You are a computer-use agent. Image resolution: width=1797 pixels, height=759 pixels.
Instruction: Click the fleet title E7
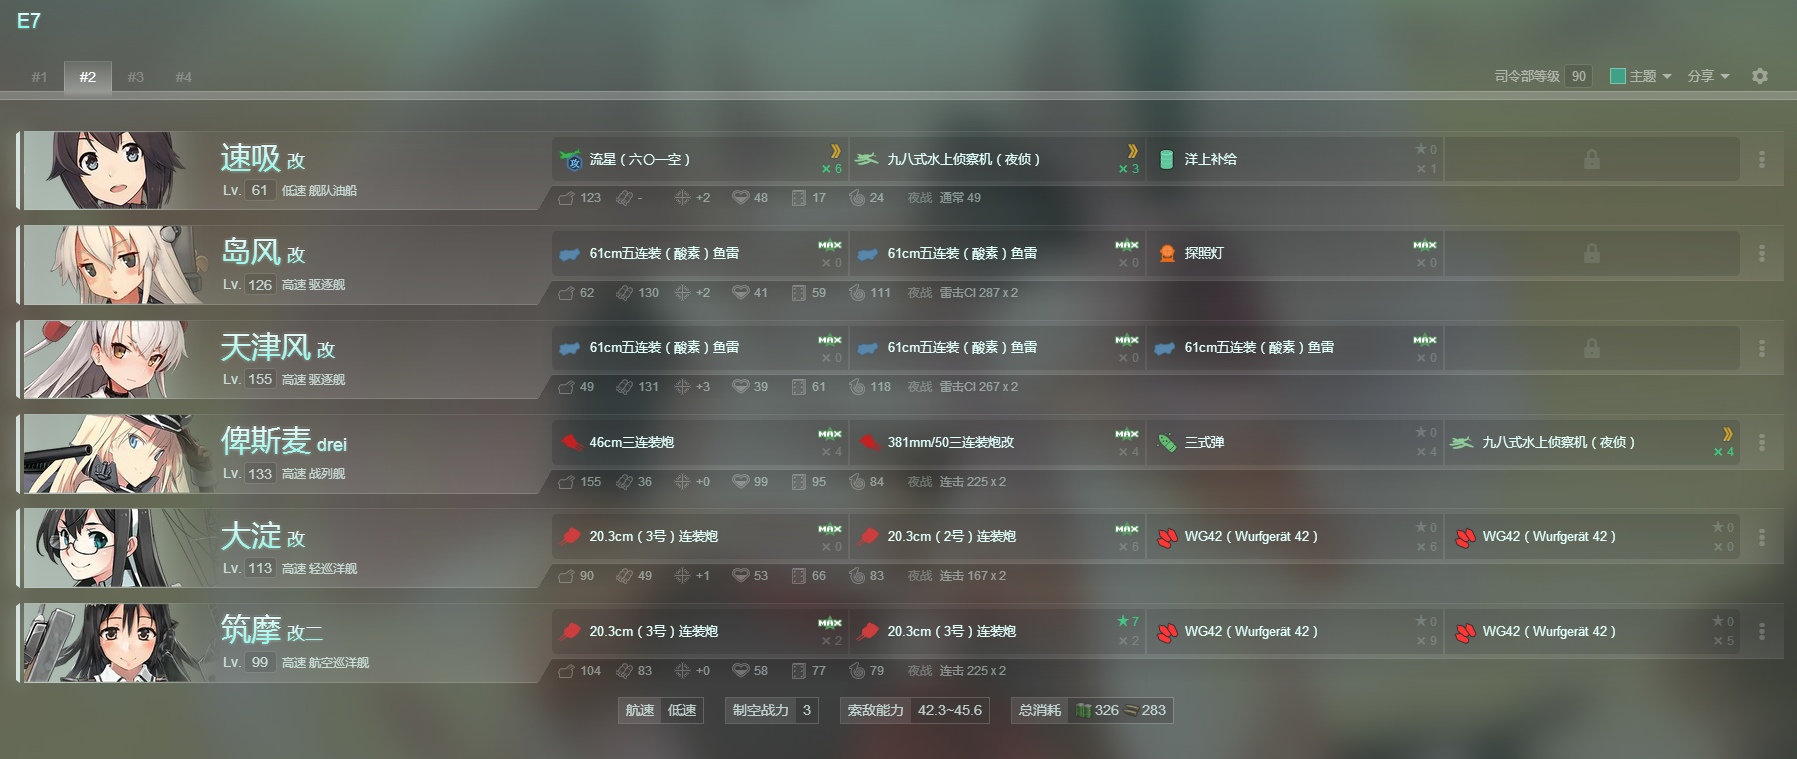(x=29, y=21)
